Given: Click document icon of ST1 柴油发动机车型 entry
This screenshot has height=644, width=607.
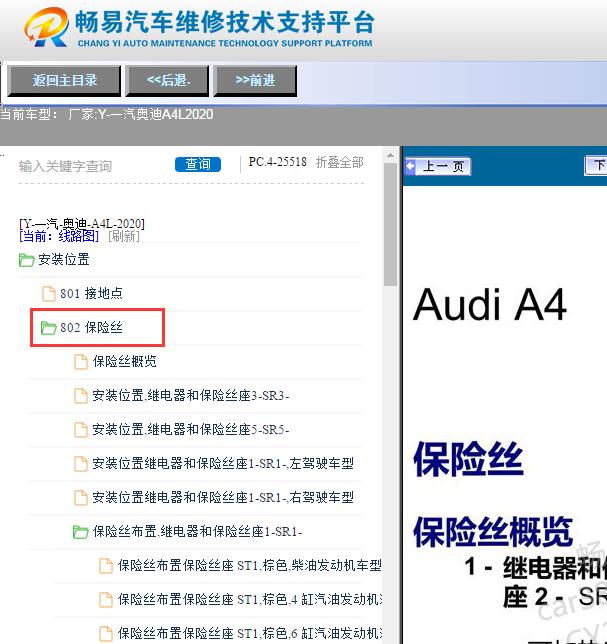Looking at the screenshot, I should [106, 566].
